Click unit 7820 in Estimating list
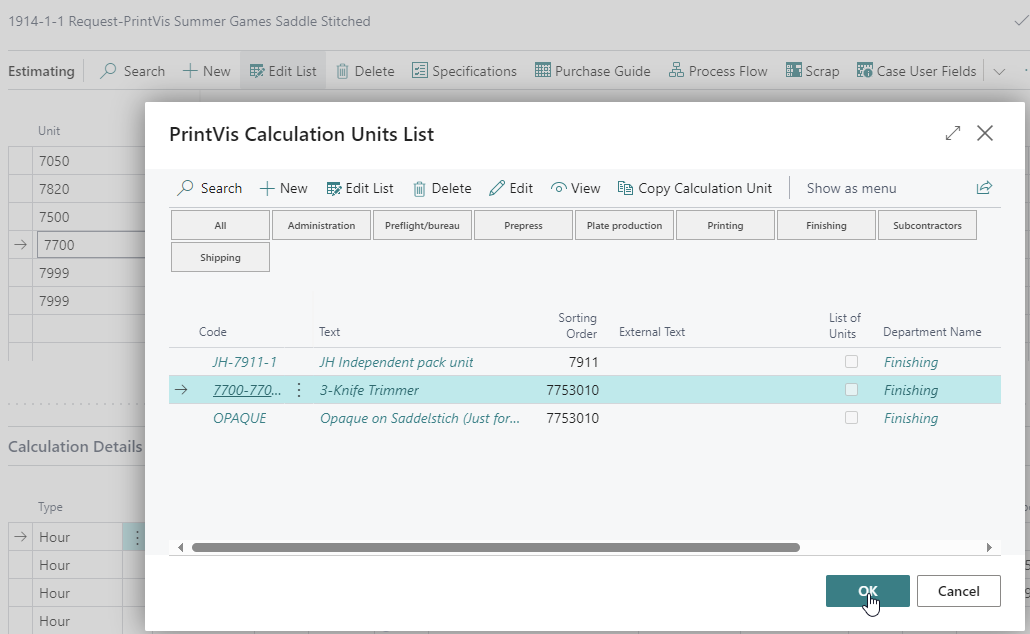The image size is (1030, 634). (54, 189)
